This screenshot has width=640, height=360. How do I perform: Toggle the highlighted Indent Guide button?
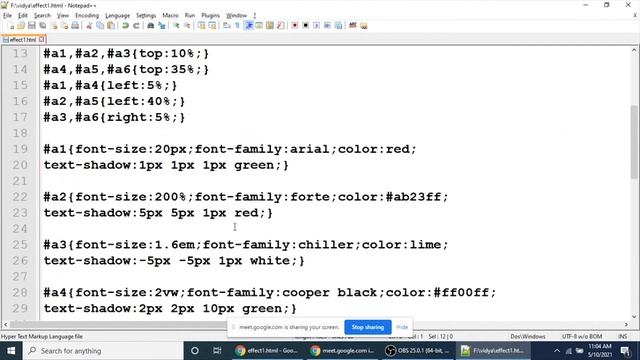point(249,26)
